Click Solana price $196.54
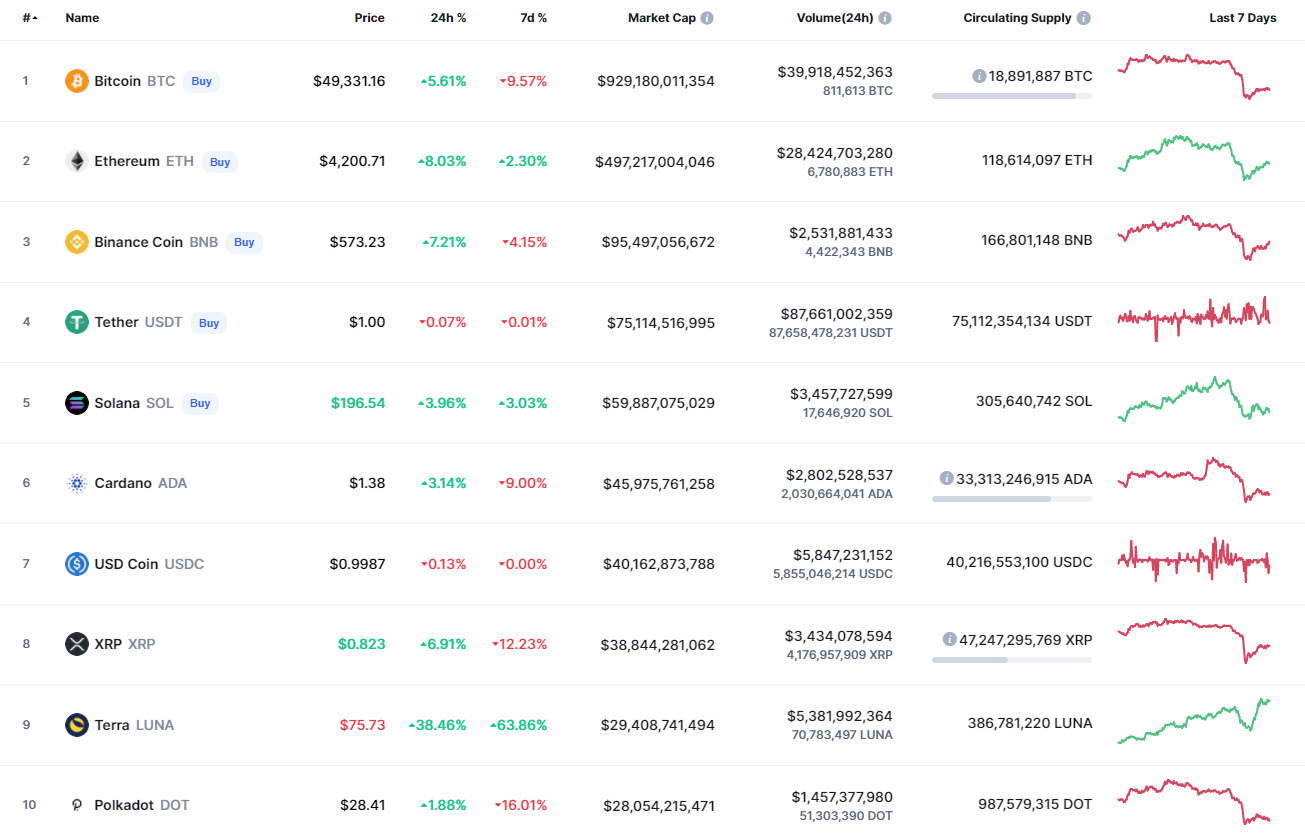 [358, 403]
